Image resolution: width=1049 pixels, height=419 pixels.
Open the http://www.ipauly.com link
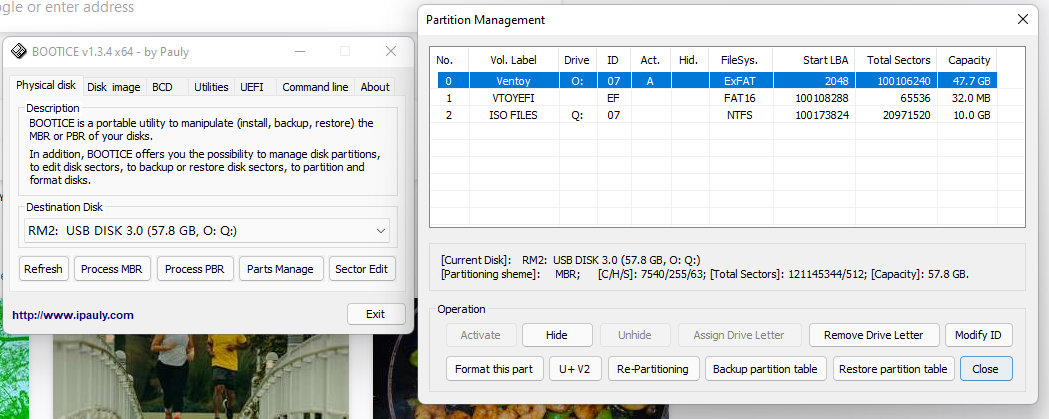(x=73, y=315)
